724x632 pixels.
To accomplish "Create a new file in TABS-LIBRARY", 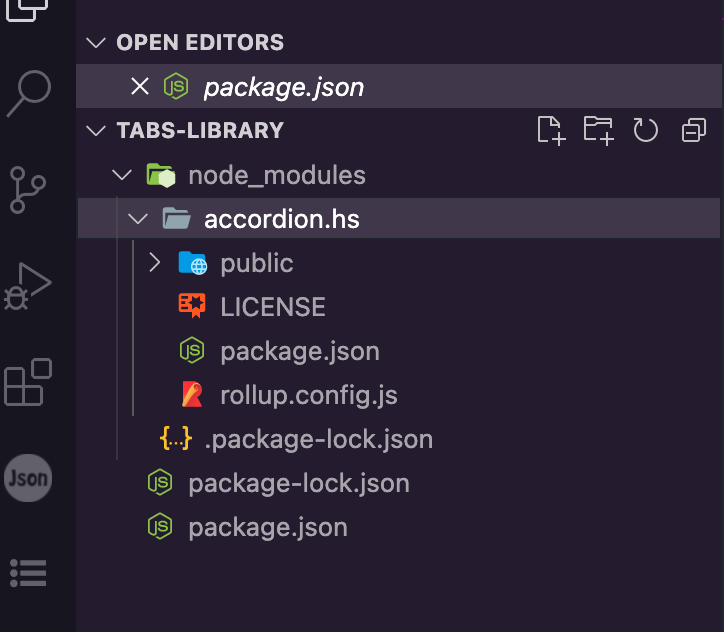I will (551, 130).
